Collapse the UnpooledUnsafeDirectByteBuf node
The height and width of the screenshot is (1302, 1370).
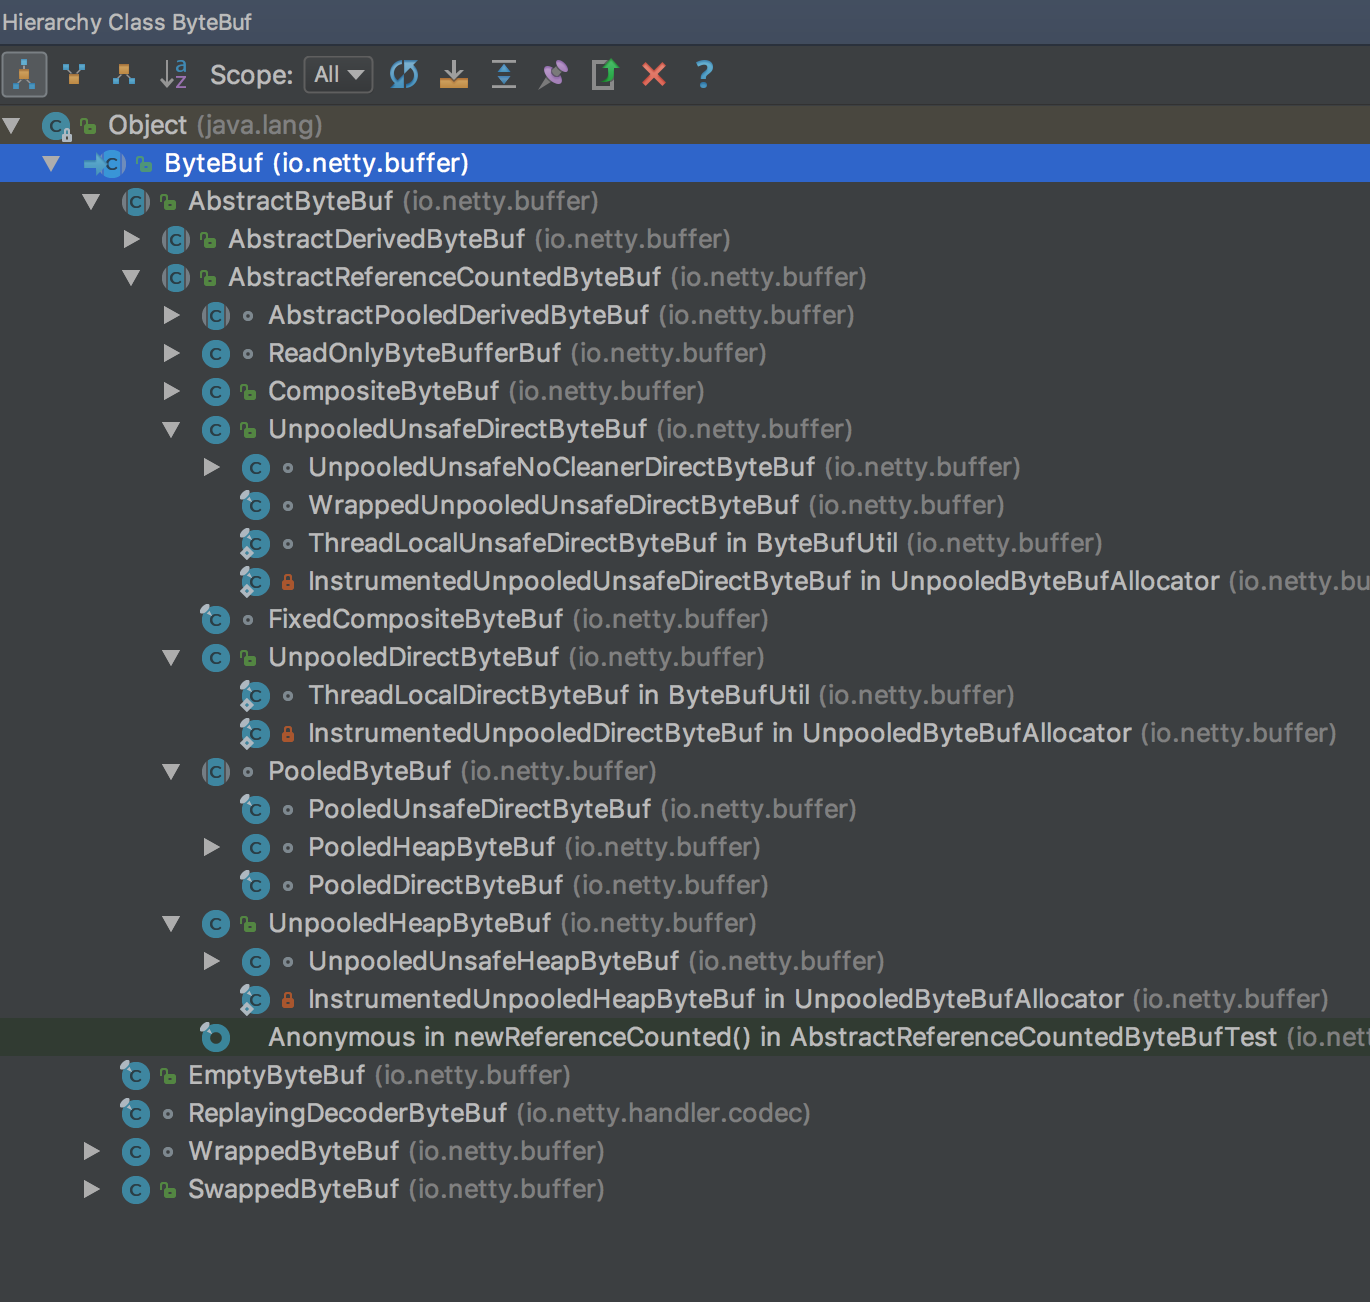click(x=171, y=429)
